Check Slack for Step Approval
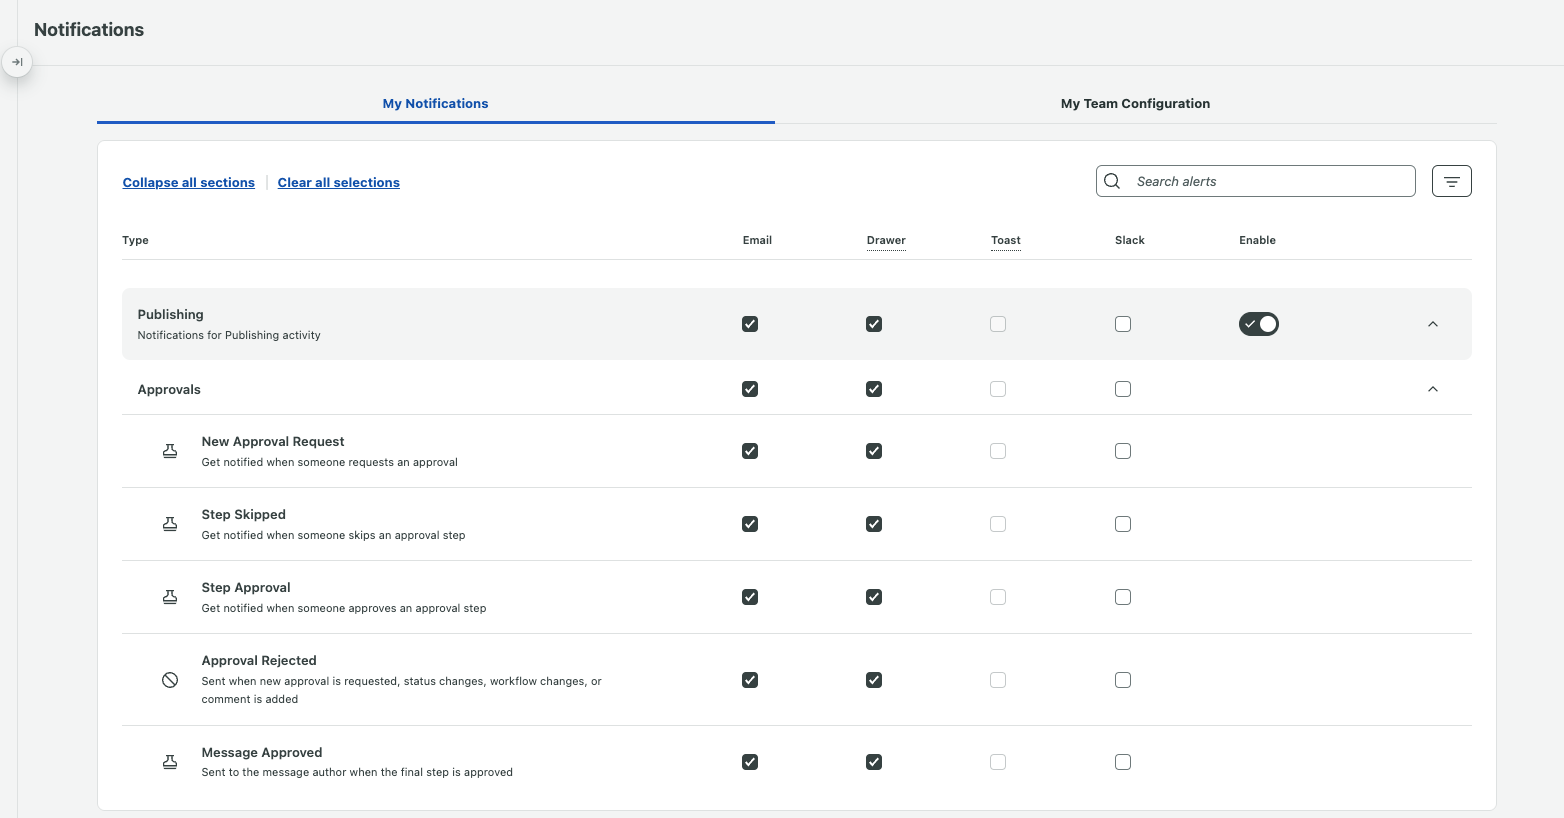 tap(1123, 597)
